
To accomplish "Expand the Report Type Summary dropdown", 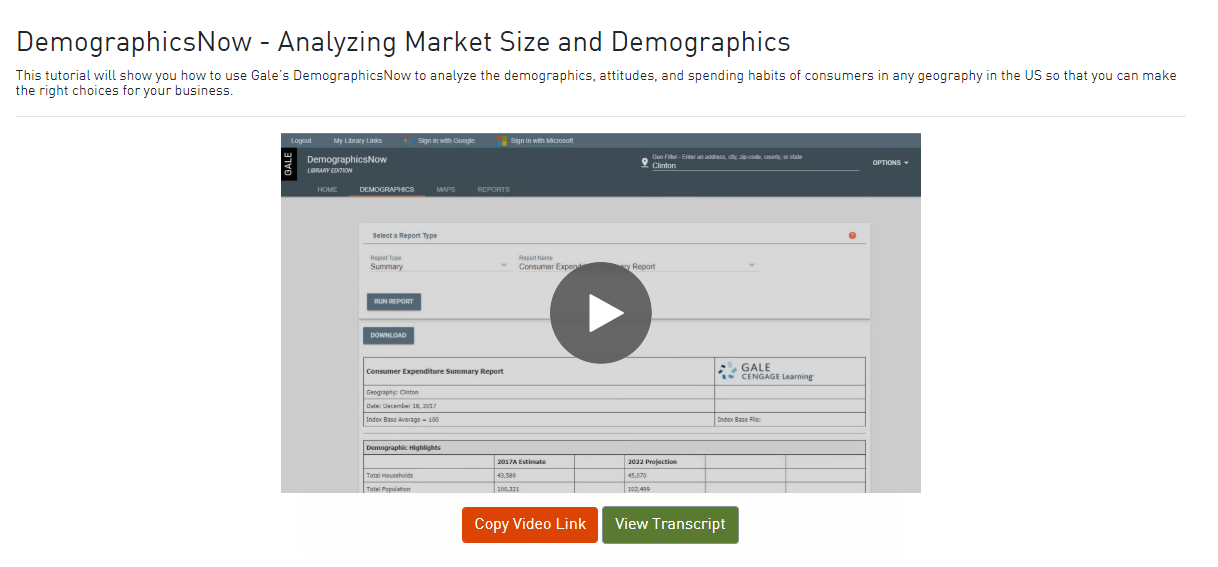I will pos(439,266).
